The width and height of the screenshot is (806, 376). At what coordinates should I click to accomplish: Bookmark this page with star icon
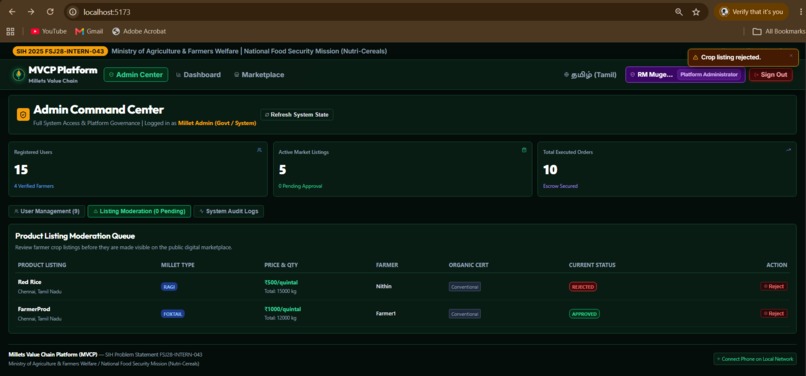(696, 12)
